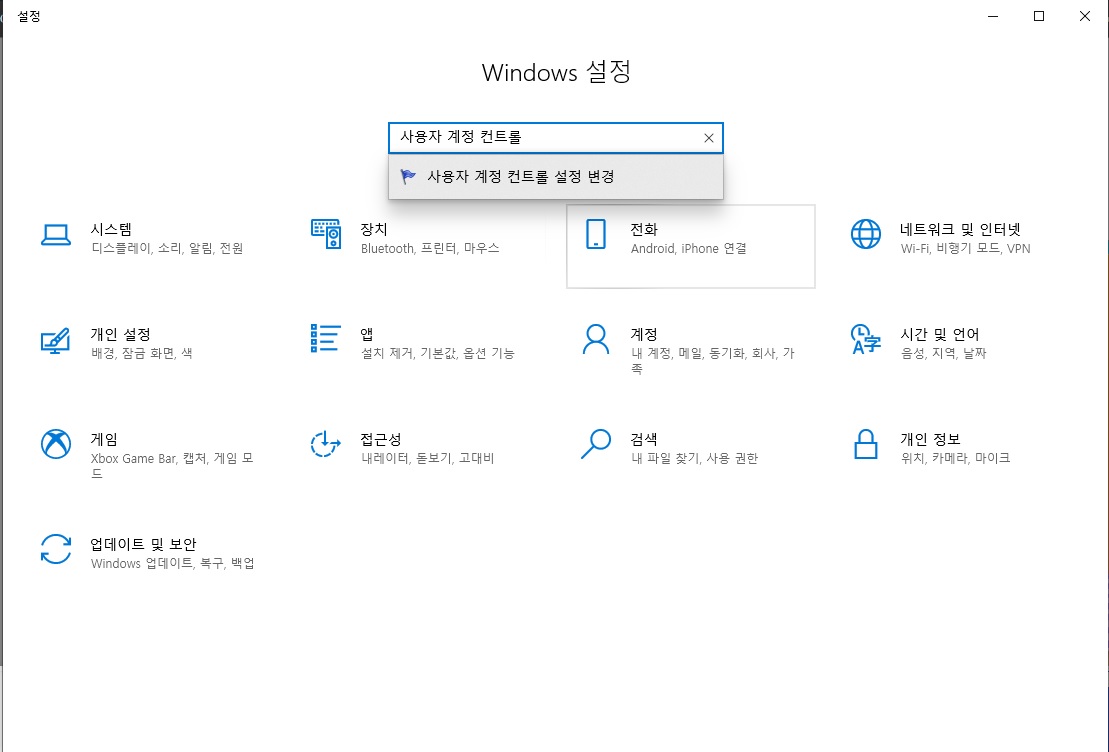
Task: Minimize the 설정 window
Action: point(993,16)
